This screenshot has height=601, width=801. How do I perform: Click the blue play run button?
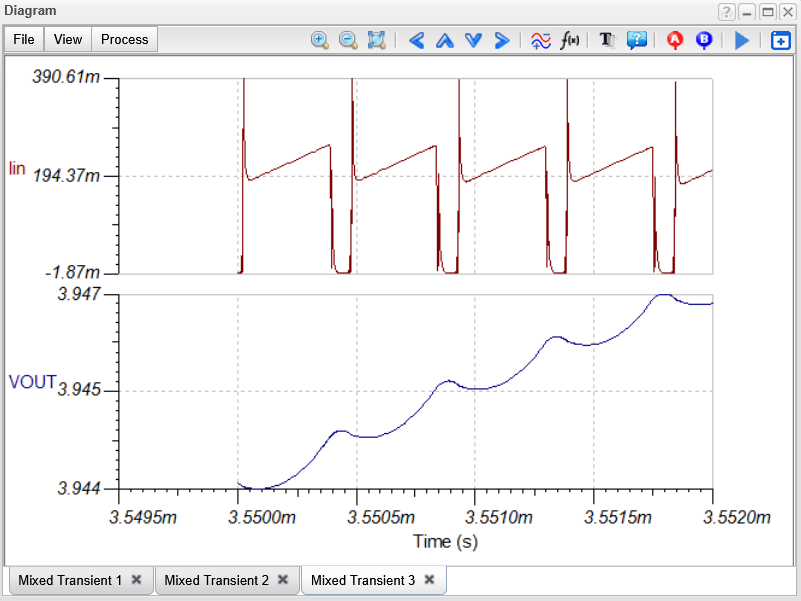(x=742, y=40)
